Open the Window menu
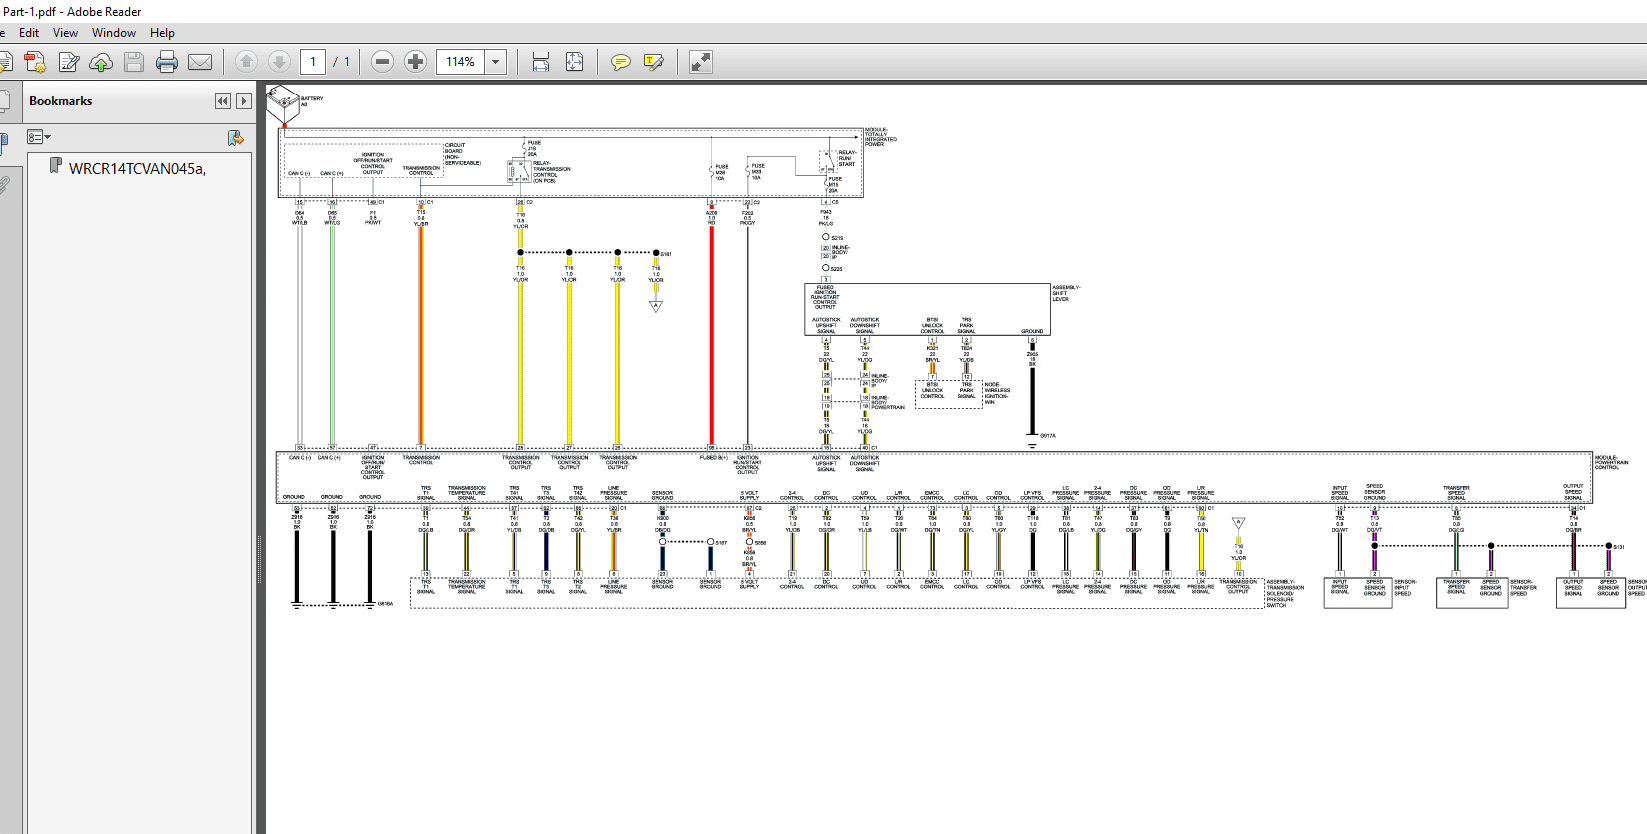This screenshot has height=834, width=1647. point(114,33)
